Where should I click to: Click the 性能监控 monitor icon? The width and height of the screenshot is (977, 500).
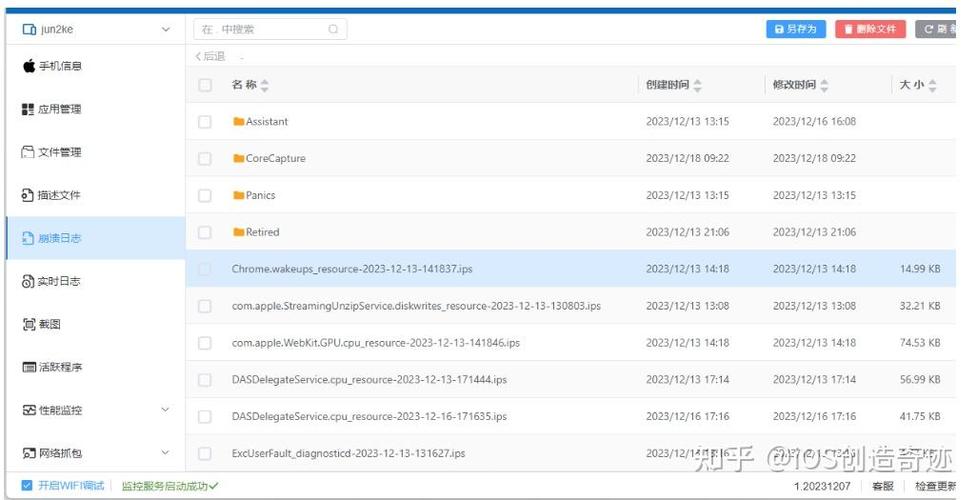[29, 410]
